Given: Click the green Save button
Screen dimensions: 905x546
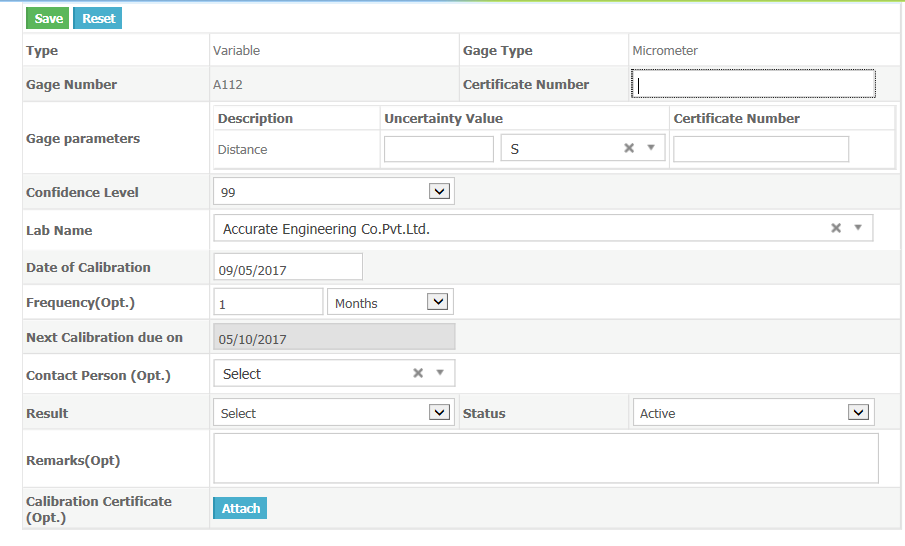Looking at the screenshot, I should (47, 18).
